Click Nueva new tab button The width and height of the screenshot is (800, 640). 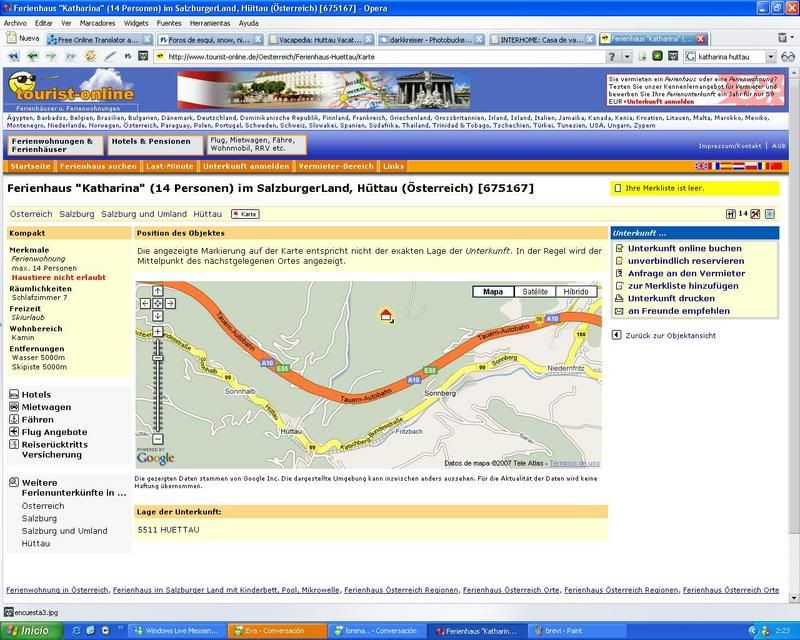click(x=23, y=38)
